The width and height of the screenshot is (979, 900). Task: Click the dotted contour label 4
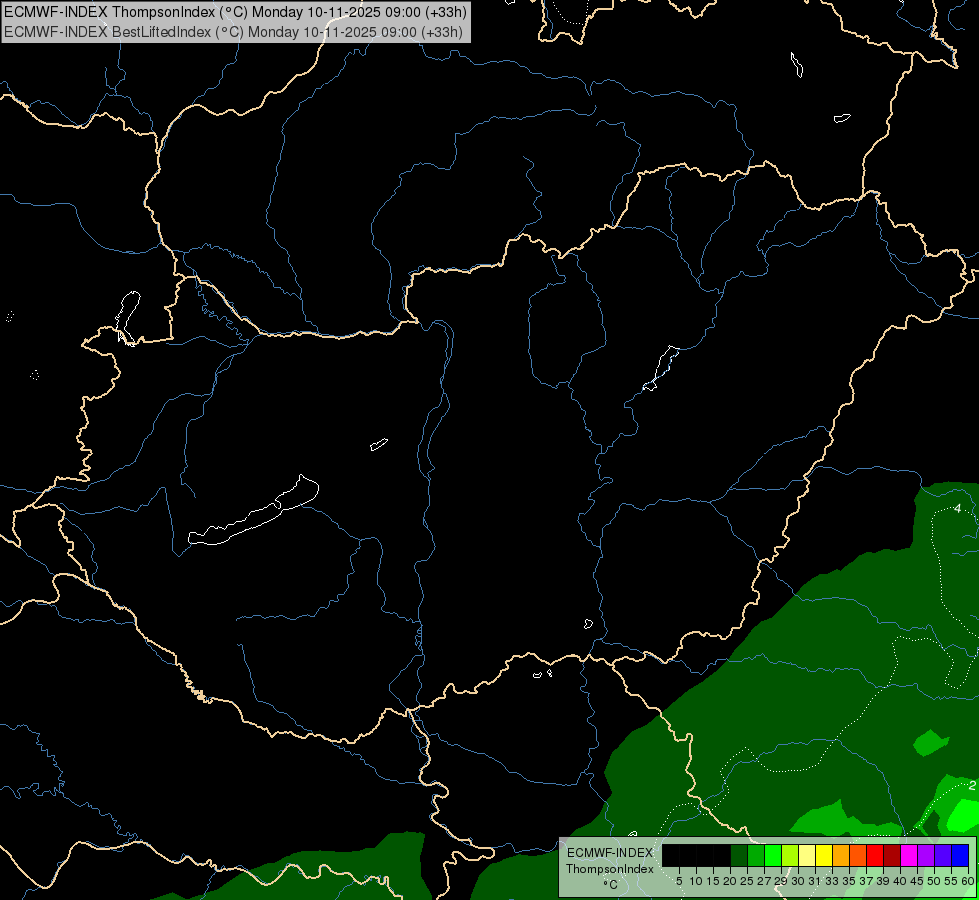click(958, 508)
